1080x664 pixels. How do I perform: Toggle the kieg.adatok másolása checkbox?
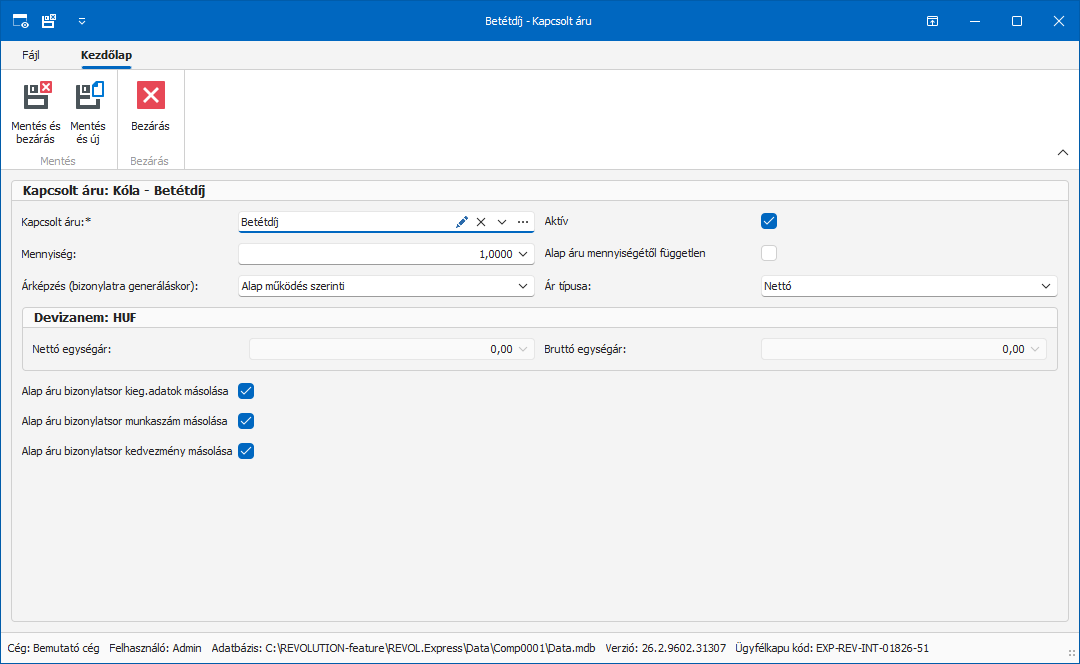tap(246, 391)
